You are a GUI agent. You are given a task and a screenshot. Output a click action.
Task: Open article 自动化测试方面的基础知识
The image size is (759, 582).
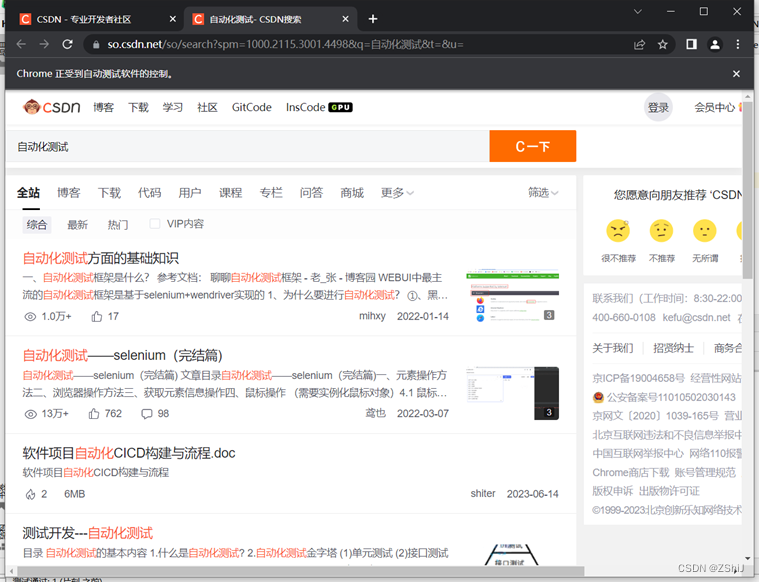click(101, 259)
